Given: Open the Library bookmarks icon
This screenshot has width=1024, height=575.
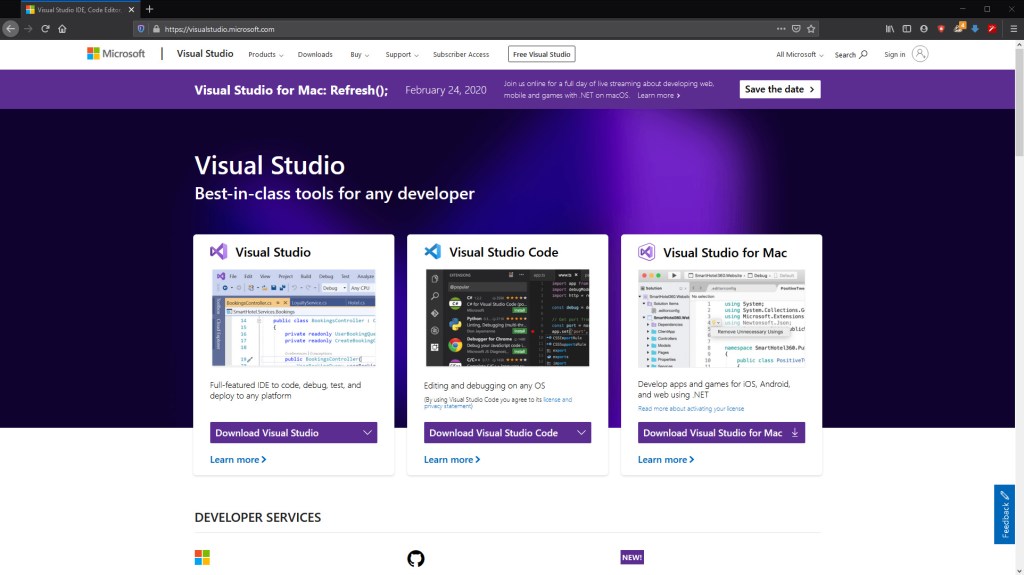Looking at the screenshot, I should point(890,29).
